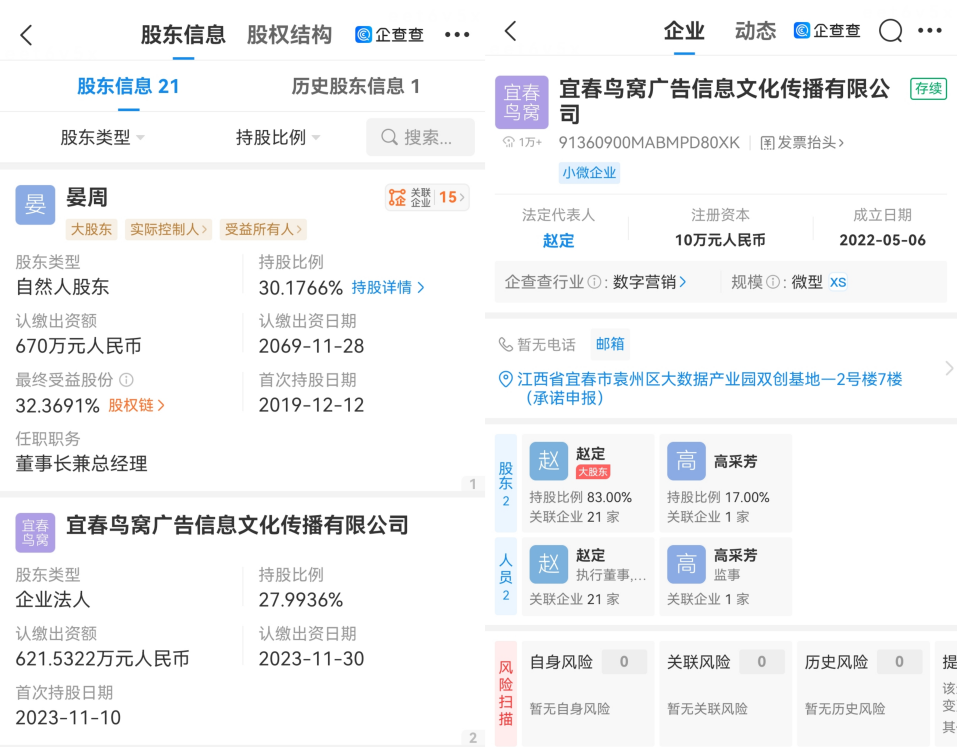The width and height of the screenshot is (957, 747).
Task: Expand the 股东类型 filter dropdown
Action: click(102, 138)
